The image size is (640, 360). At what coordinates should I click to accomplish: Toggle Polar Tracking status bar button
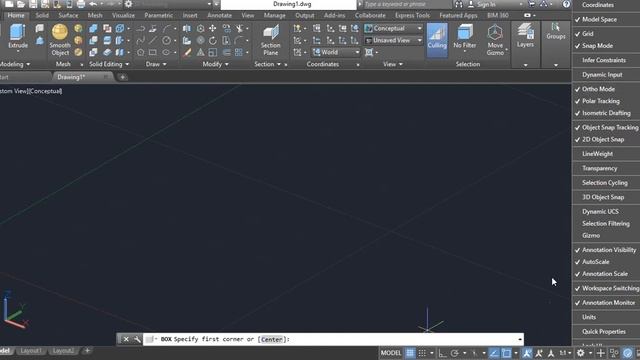[x=455, y=353]
